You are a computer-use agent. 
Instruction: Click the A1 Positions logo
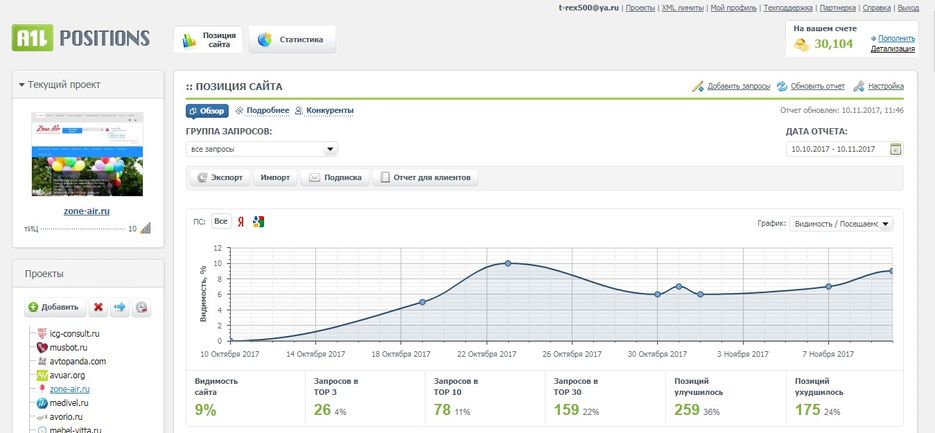point(80,39)
